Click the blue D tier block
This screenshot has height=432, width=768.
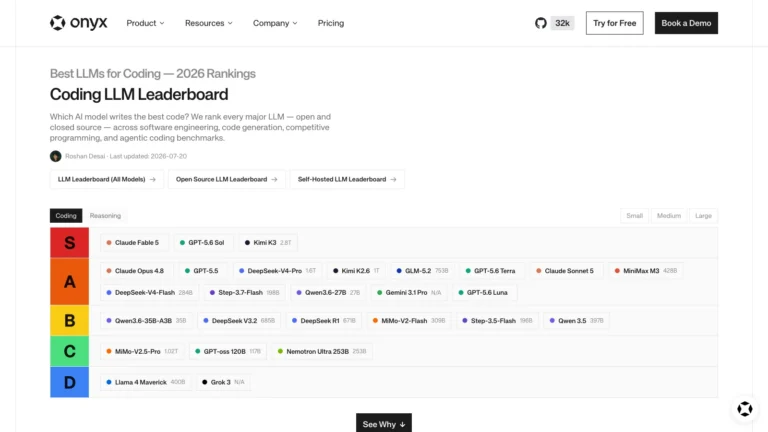click(70, 382)
